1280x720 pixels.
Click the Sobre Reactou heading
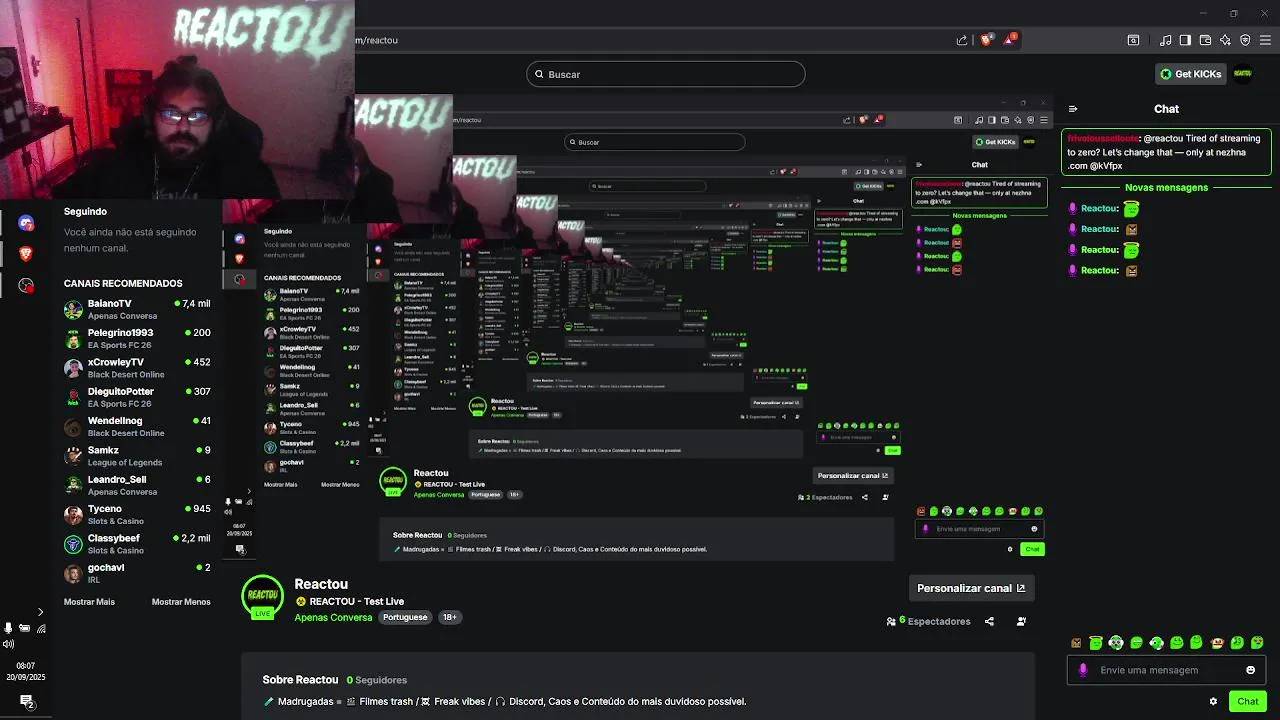pyautogui.click(x=300, y=680)
